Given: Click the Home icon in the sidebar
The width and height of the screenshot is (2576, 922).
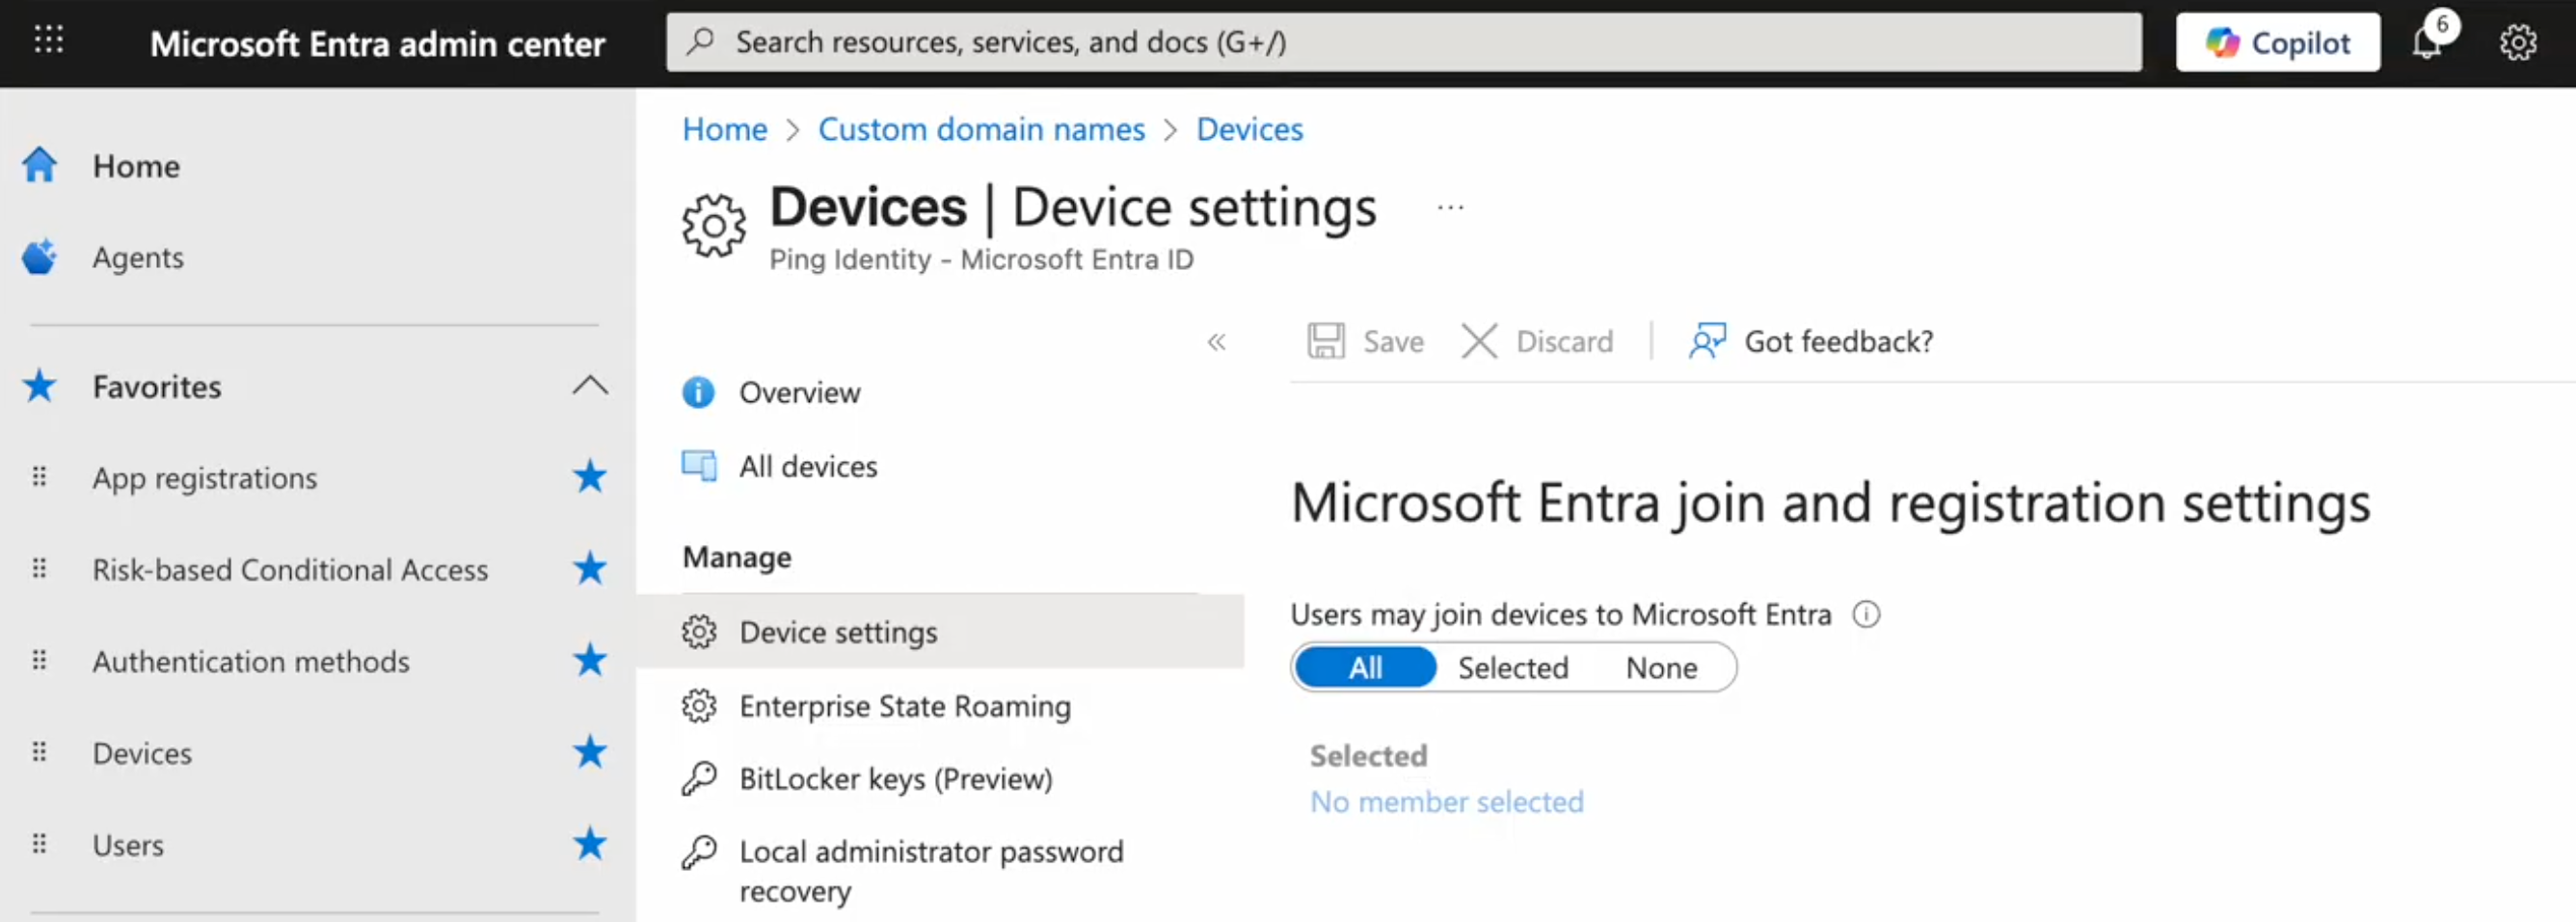Looking at the screenshot, I should coord(39,165).
